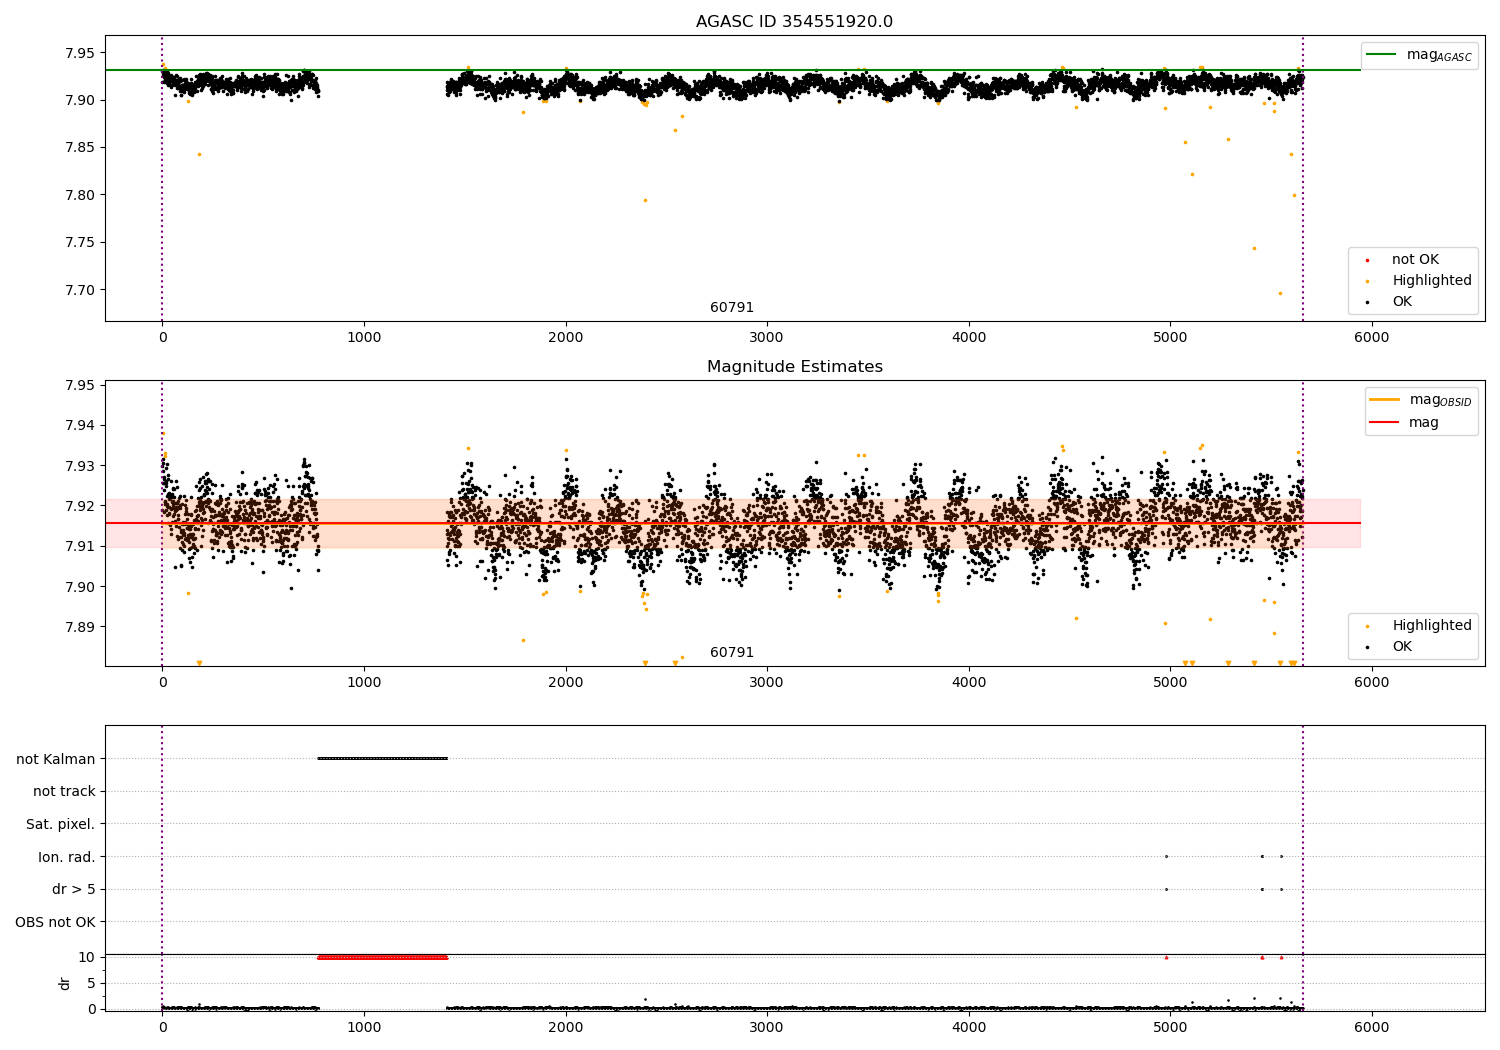Click the 'OBS not OK' row label

point(56,922)
